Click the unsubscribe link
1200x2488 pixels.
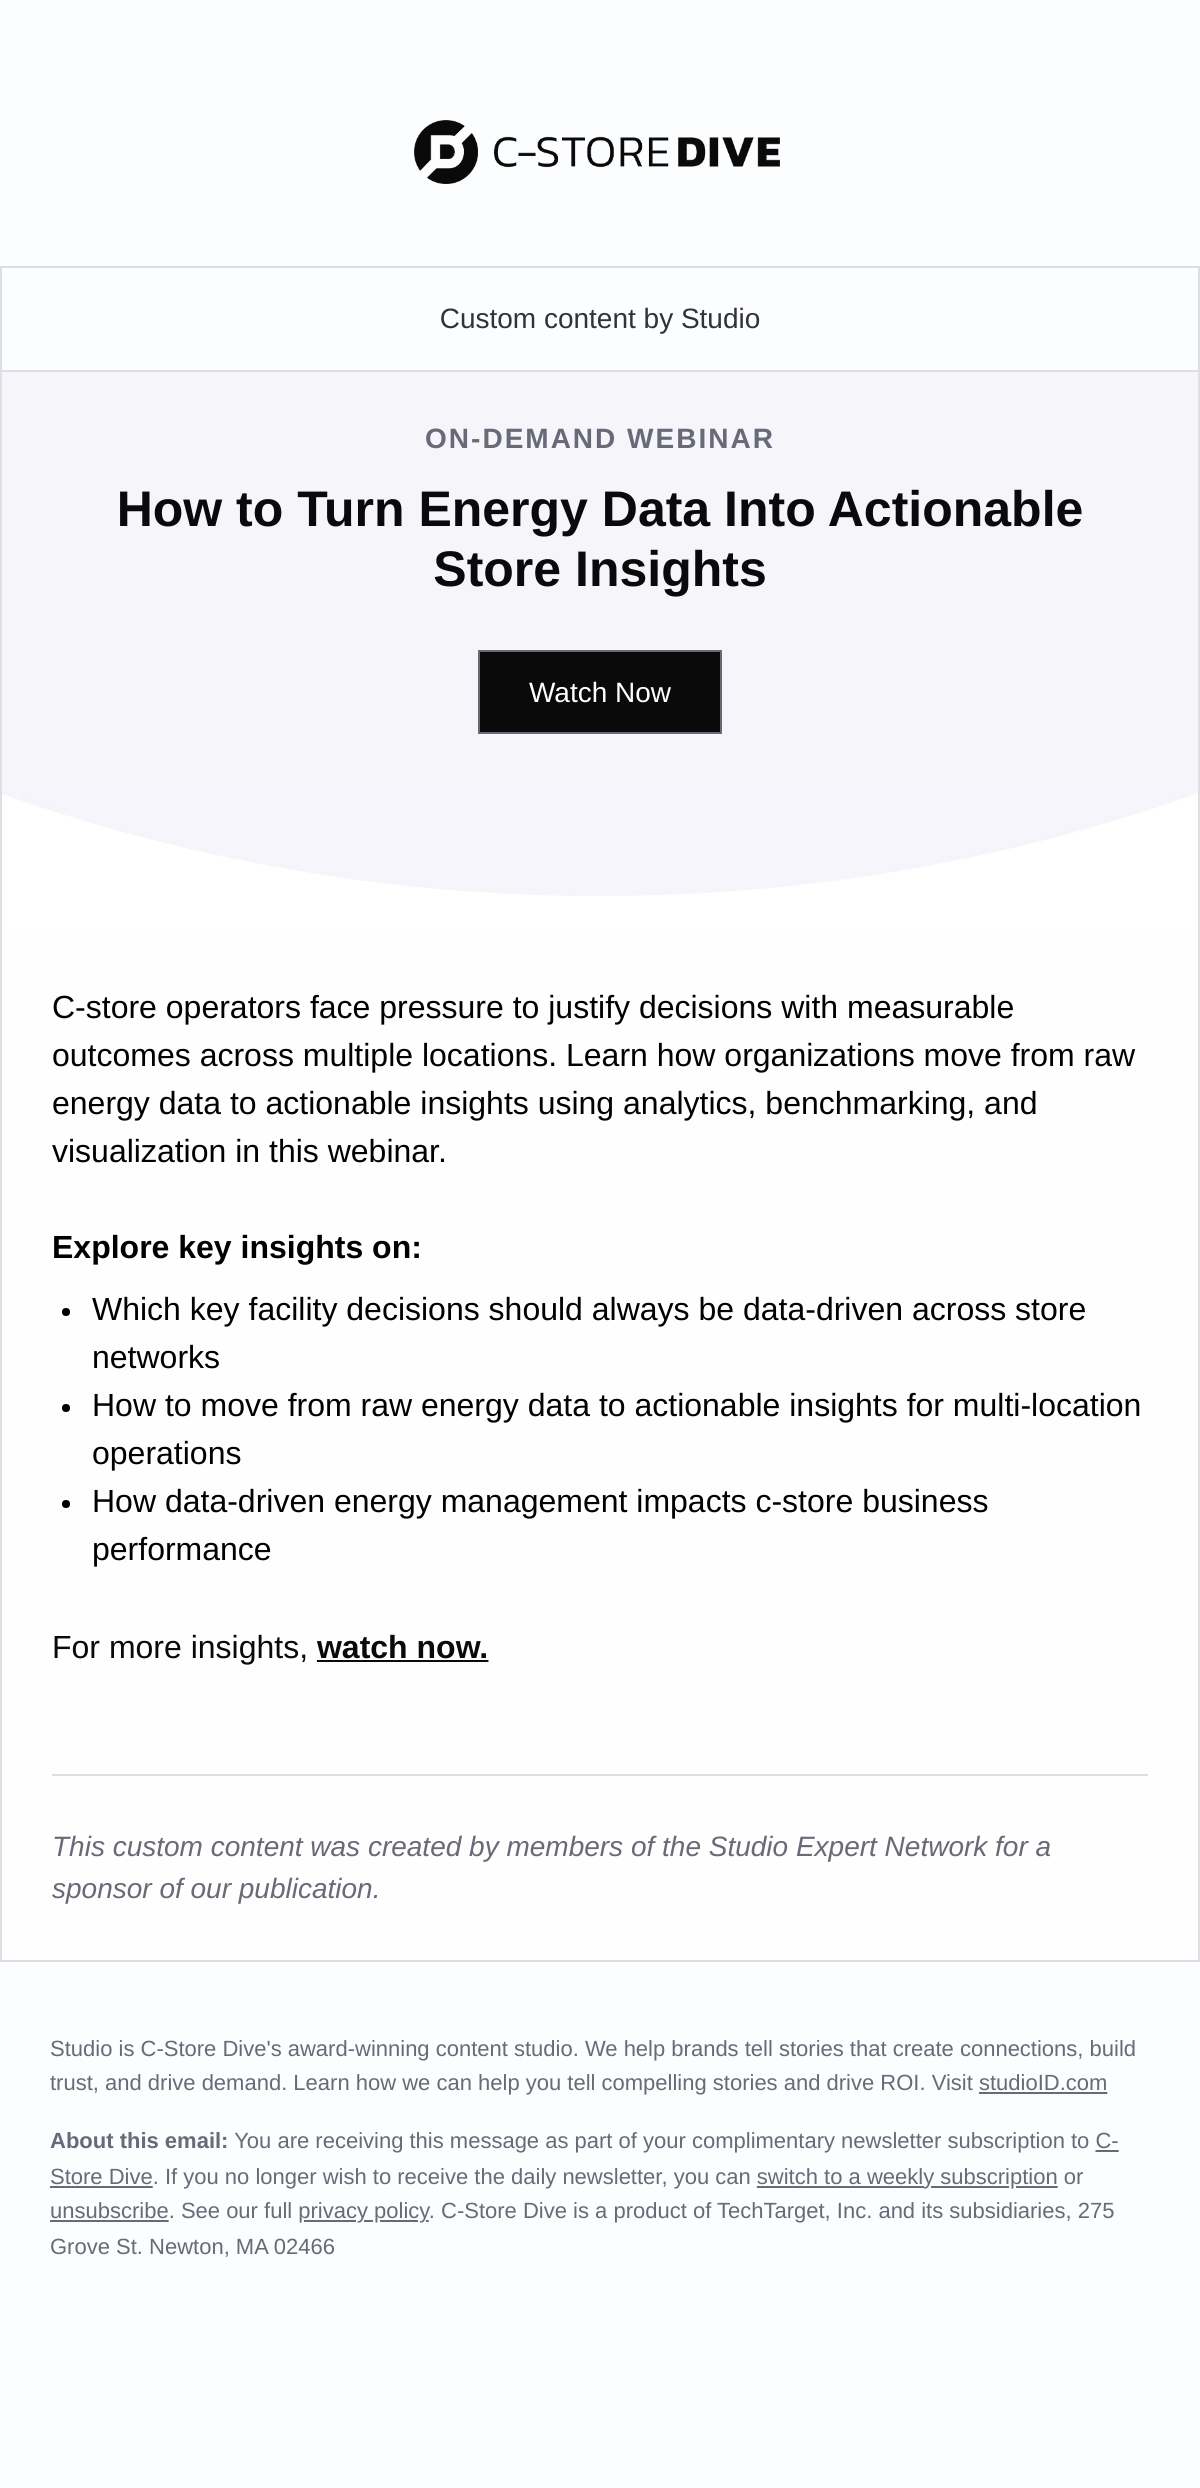(109, 2210)
